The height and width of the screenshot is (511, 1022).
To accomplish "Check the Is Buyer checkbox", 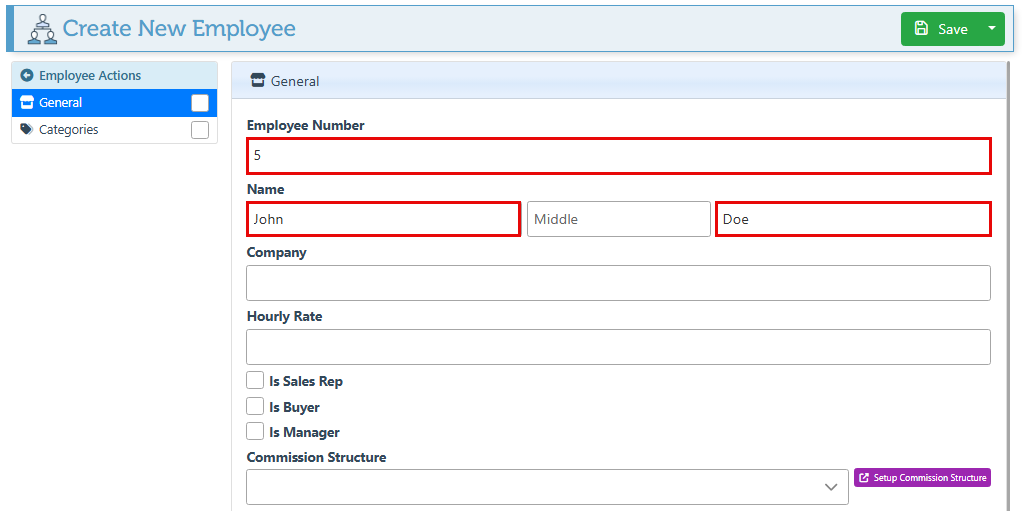I will (256, 407).
